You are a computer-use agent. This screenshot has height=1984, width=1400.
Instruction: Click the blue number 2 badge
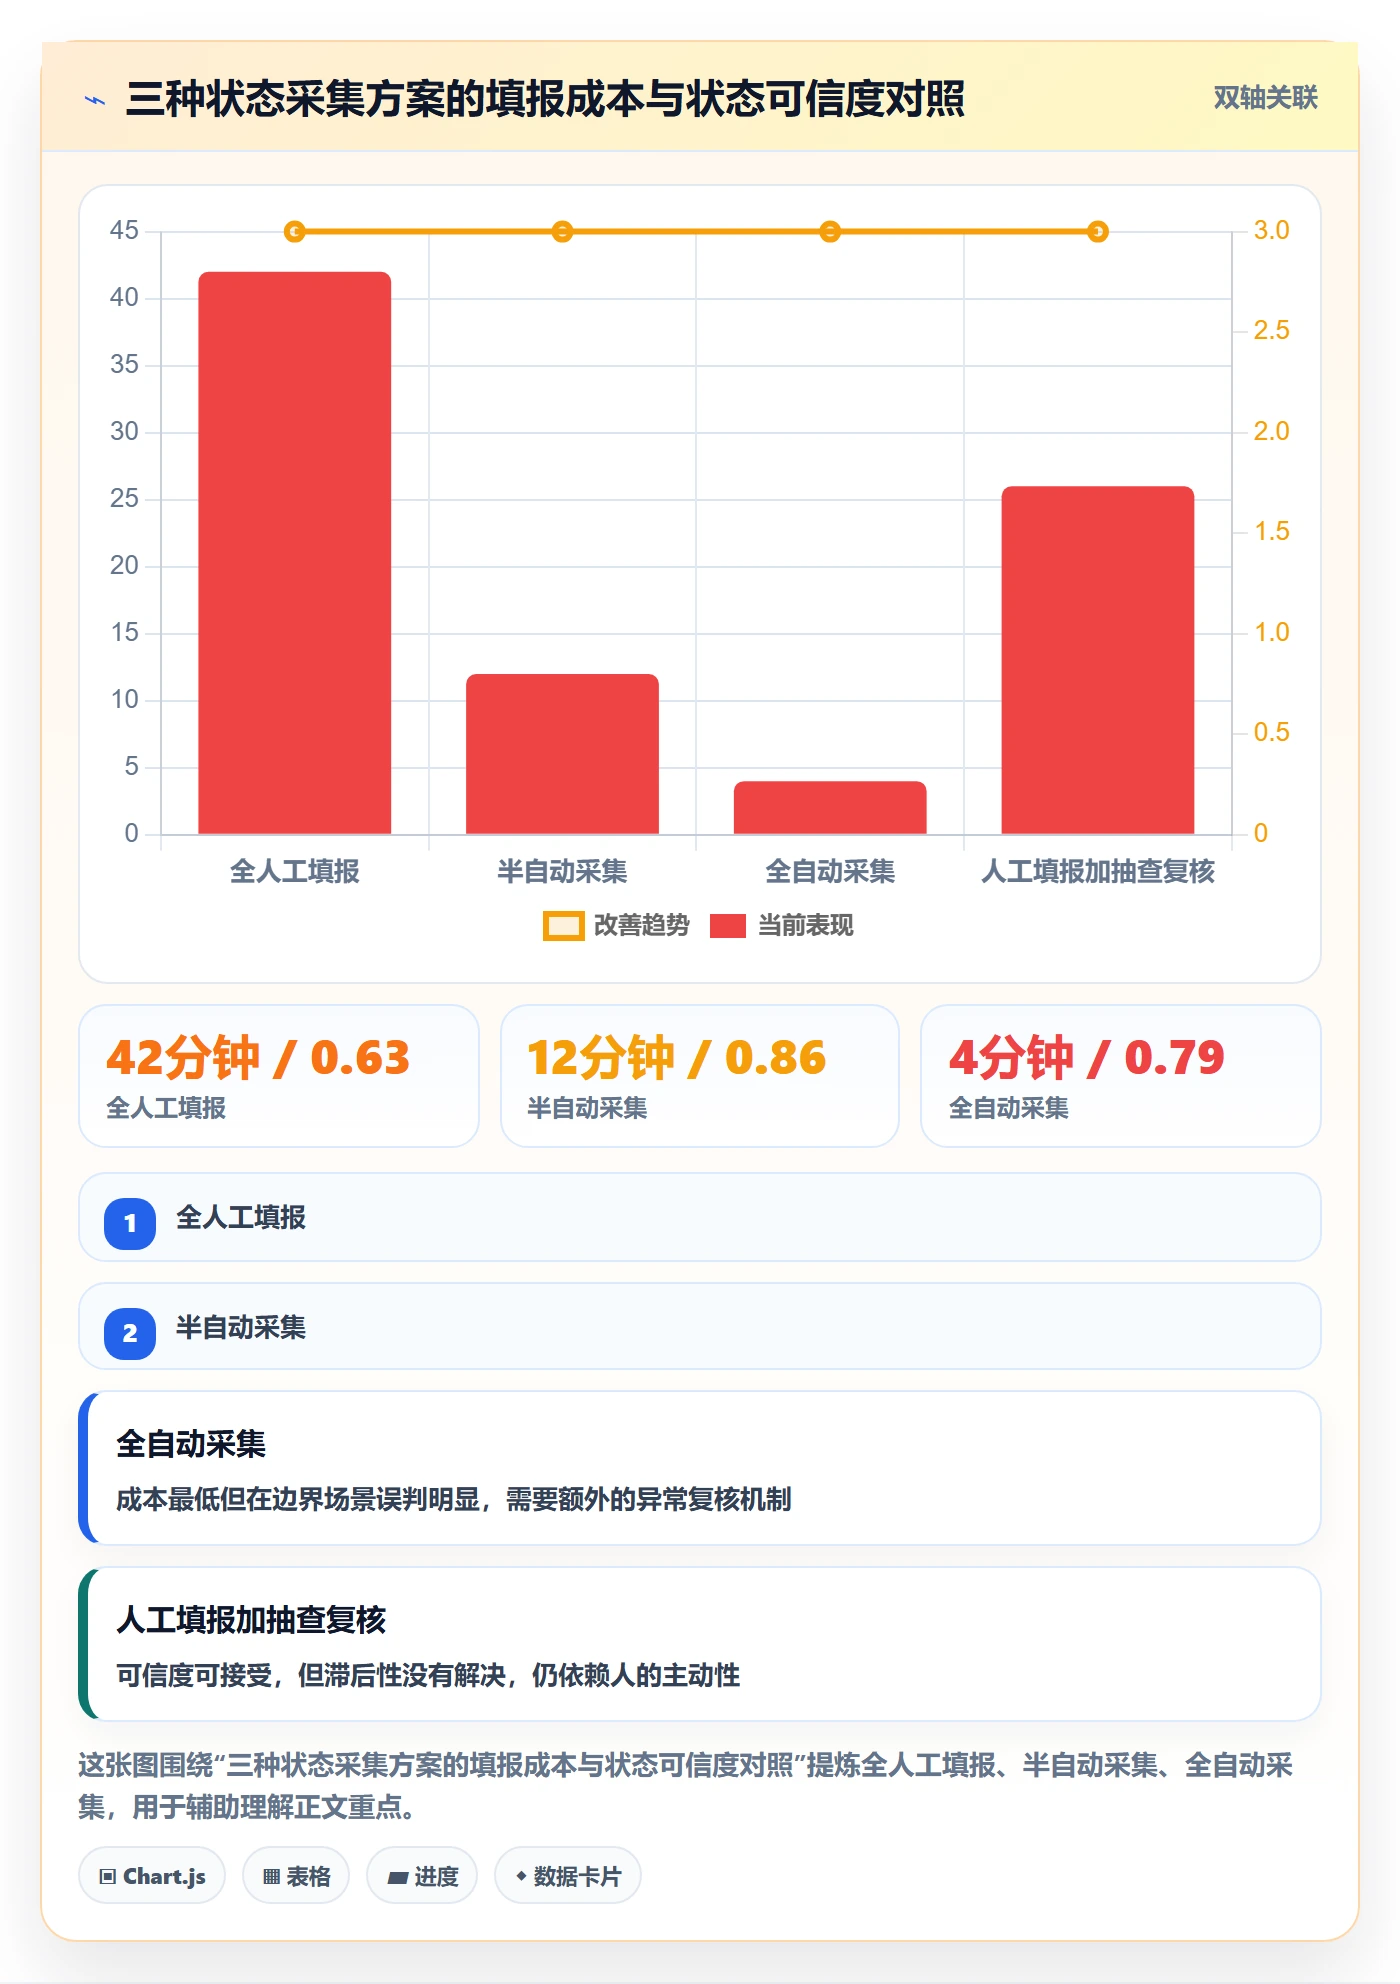tap(130, 1333)
